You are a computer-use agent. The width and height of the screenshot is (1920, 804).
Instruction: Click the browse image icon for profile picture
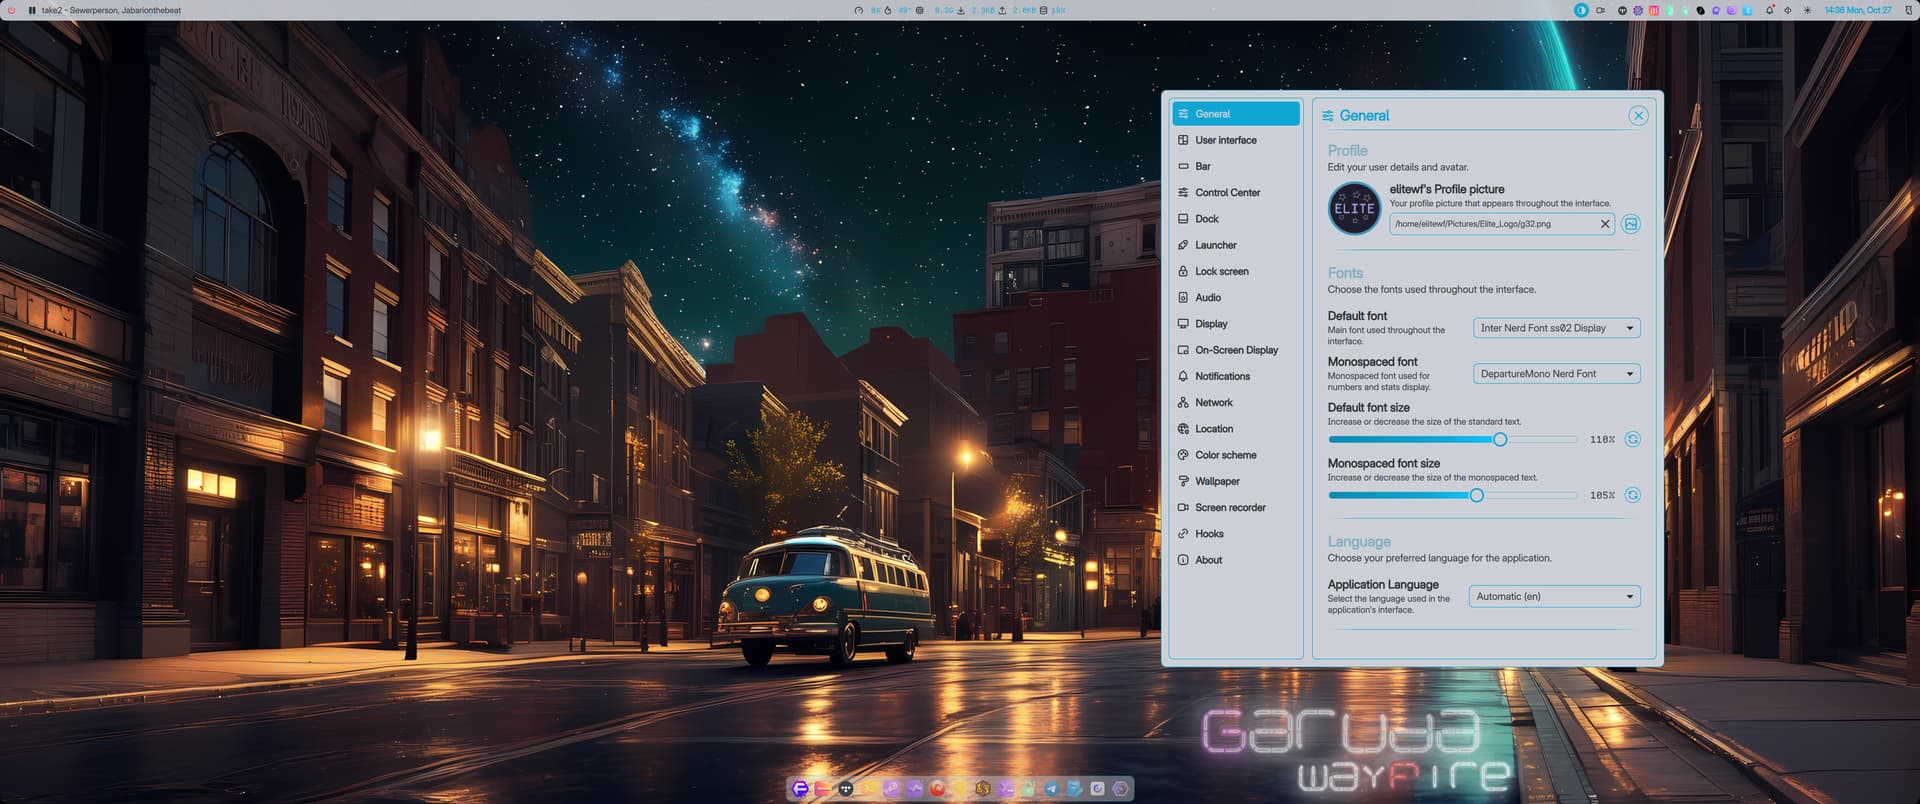(x=1631, y=224)
